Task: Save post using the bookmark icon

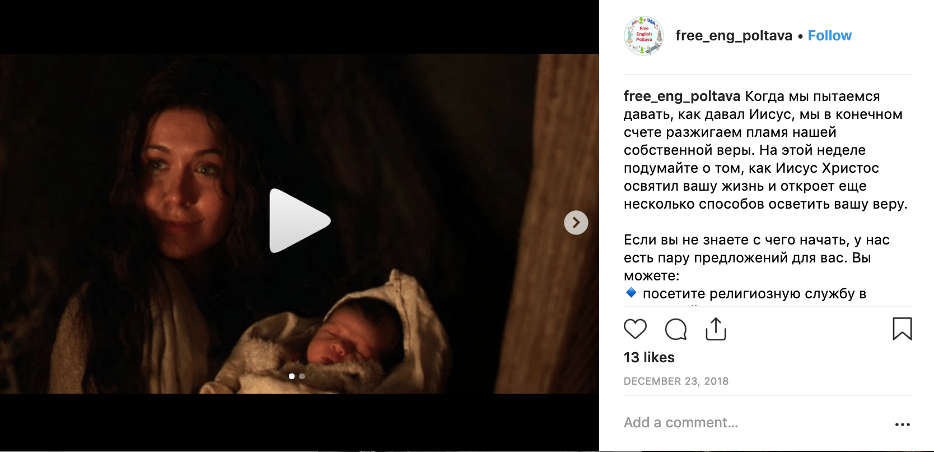Action: 902,329
